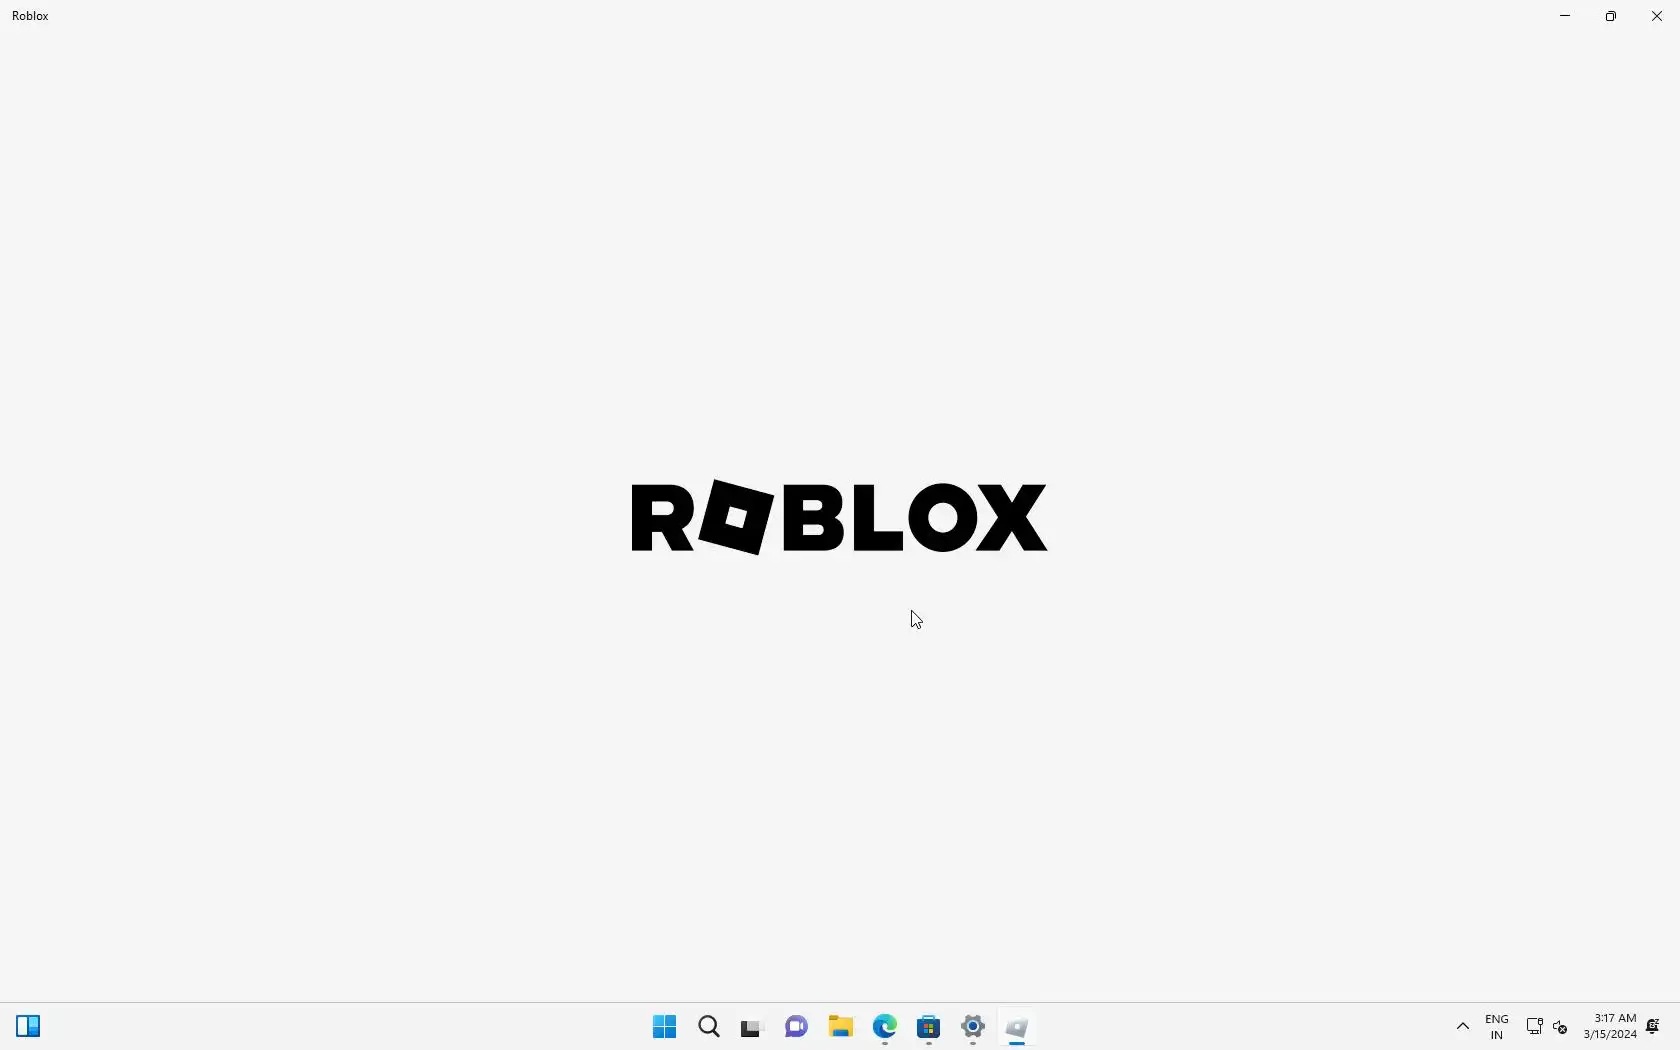Launch the Chat app from taskbar
Viewport: 1680px width, 1050px height.
click(x=797, y=1027)
